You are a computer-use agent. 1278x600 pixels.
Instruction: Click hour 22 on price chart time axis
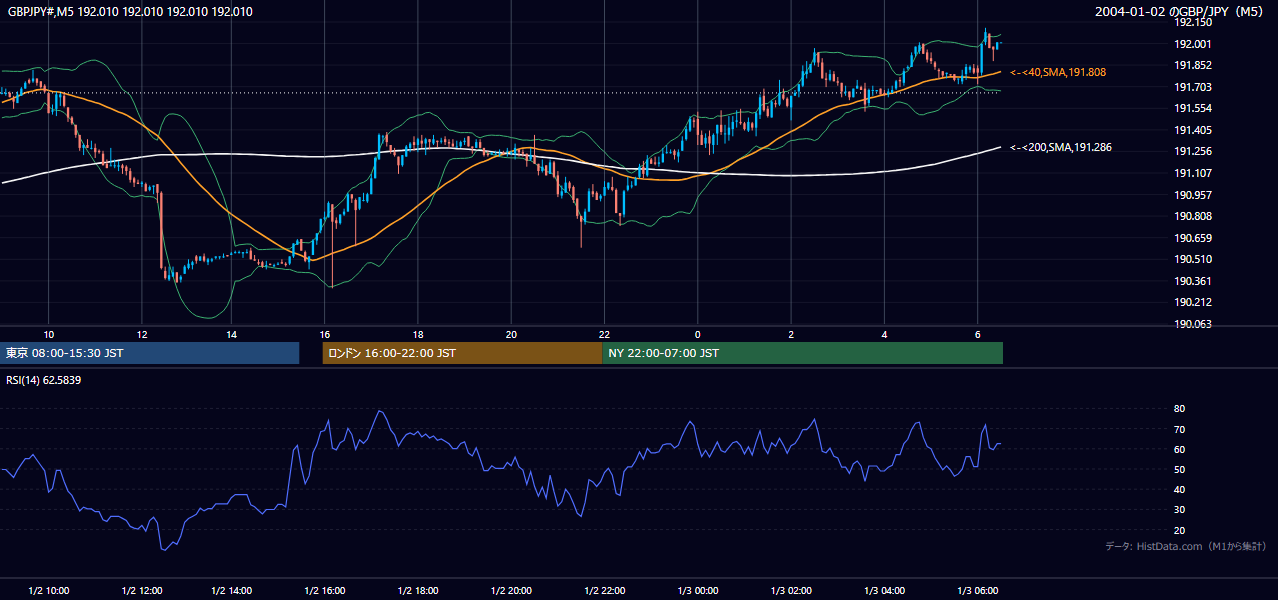(x=604, y=334)
